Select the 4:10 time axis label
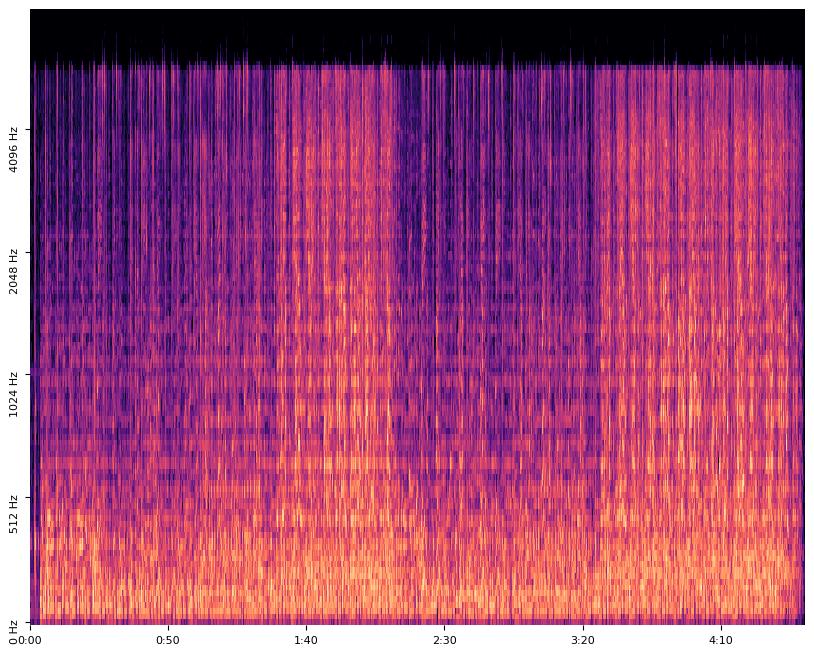Image resolution: width=814 pixels, height=655 pixels. tap(721, 640)
